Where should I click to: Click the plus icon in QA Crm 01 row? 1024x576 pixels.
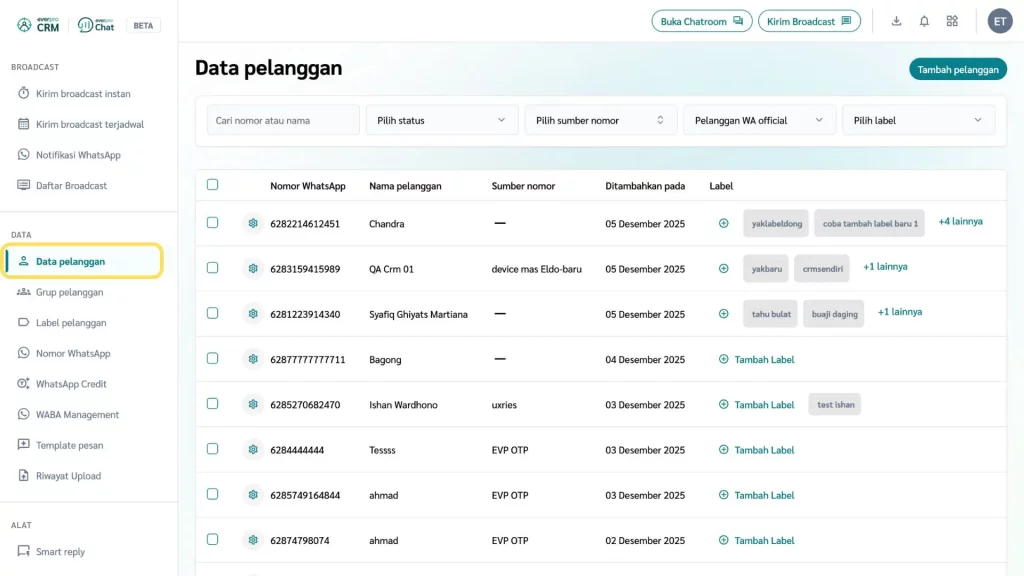724,268
